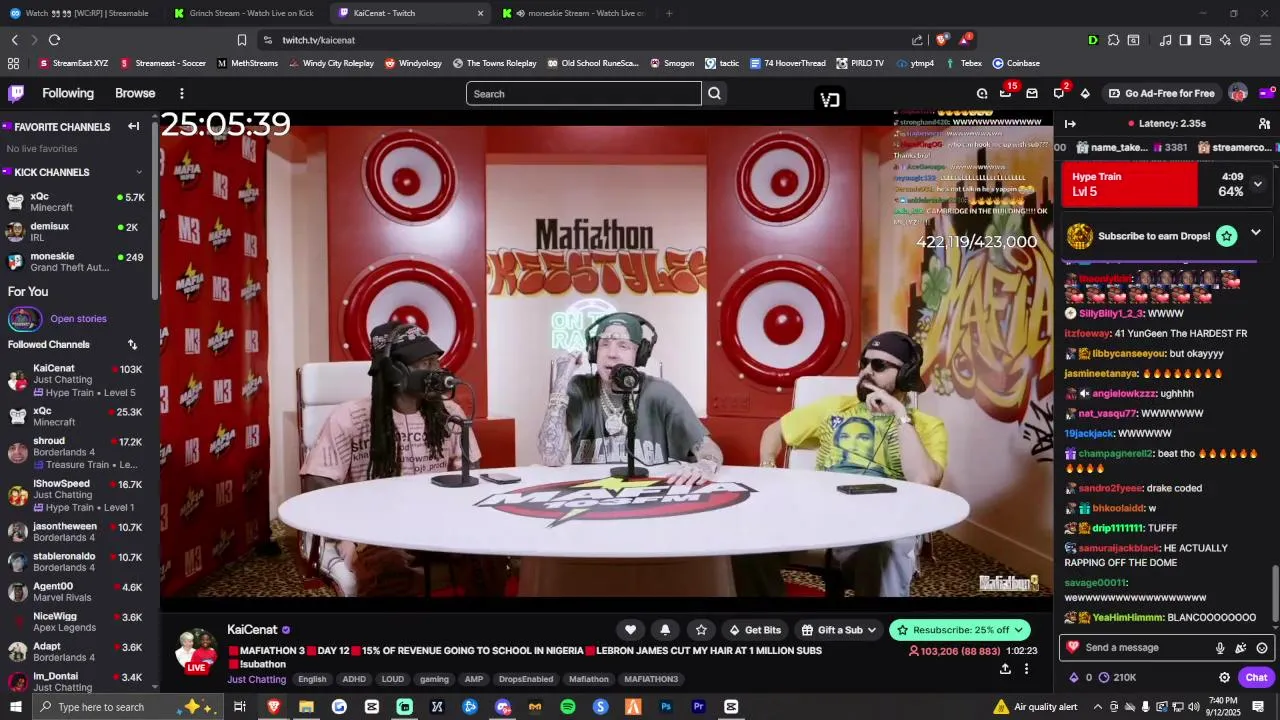This screenshot has width=1280, height=720.
Task: Open notifications with 15 badge
Action: (1006, 93)
